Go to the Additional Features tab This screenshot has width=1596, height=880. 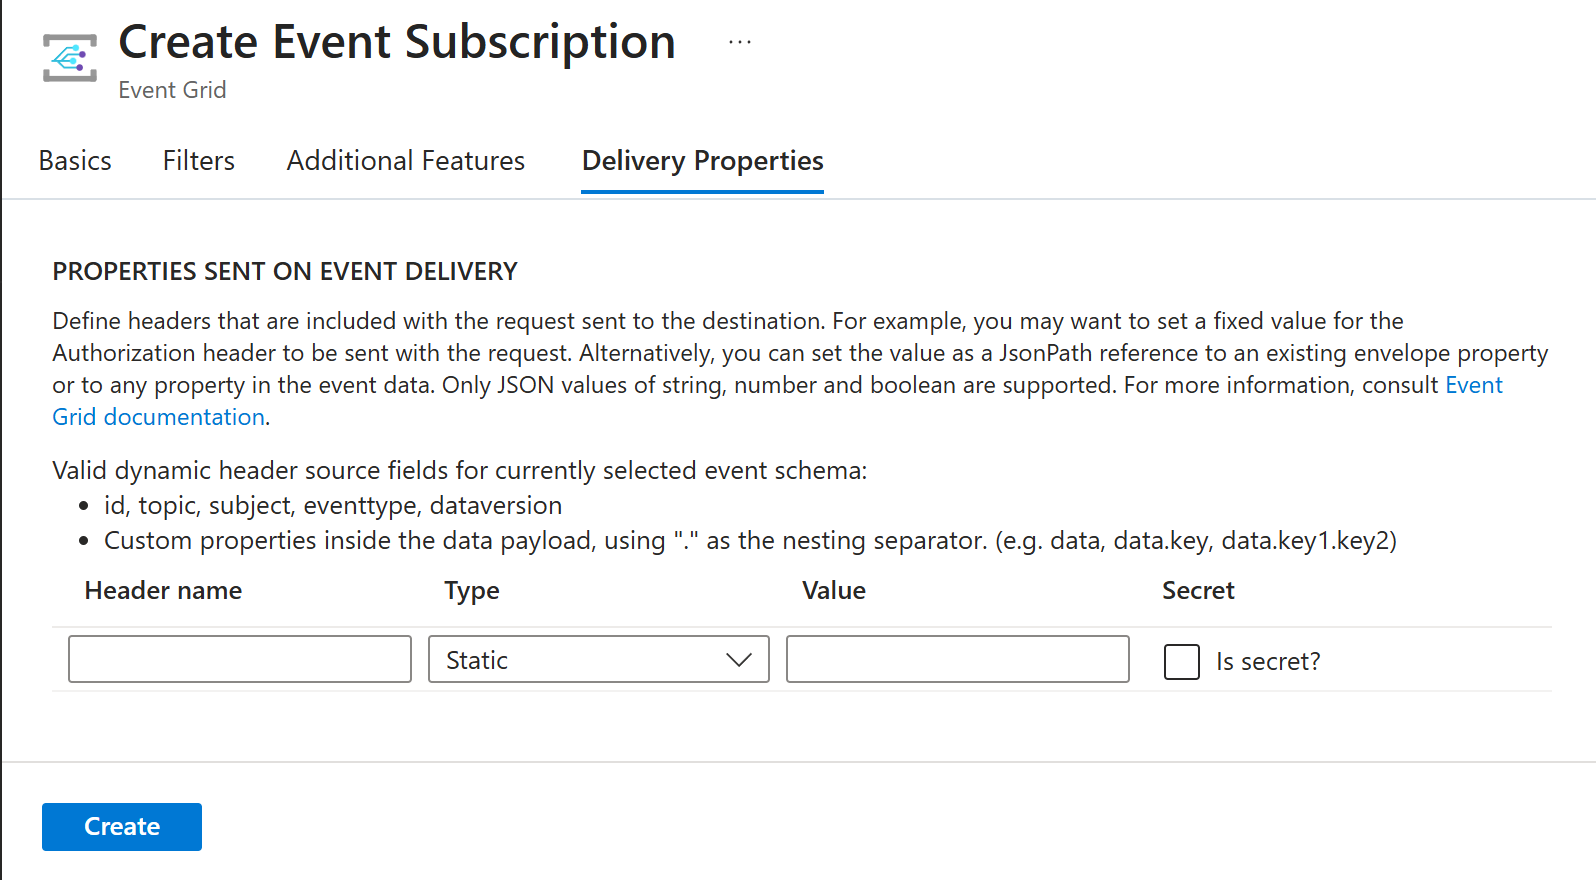406,161
